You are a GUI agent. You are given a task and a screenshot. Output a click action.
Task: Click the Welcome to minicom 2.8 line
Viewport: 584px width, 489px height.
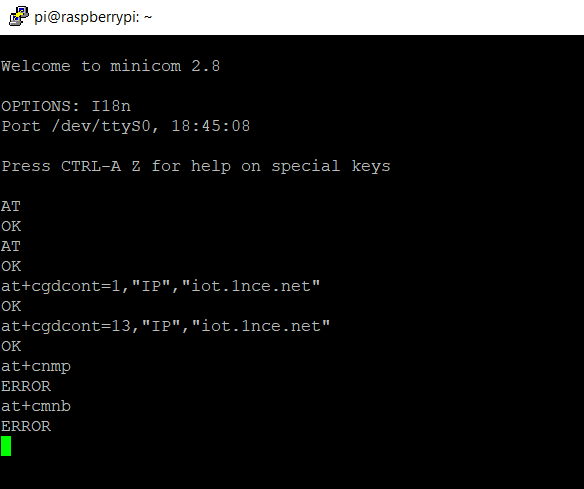[x=111, y=66]
